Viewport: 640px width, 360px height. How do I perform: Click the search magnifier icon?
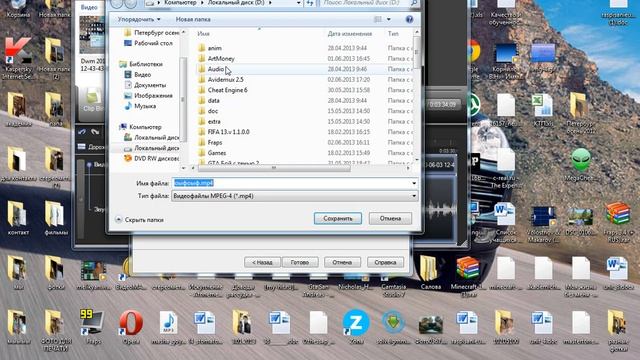414,3
